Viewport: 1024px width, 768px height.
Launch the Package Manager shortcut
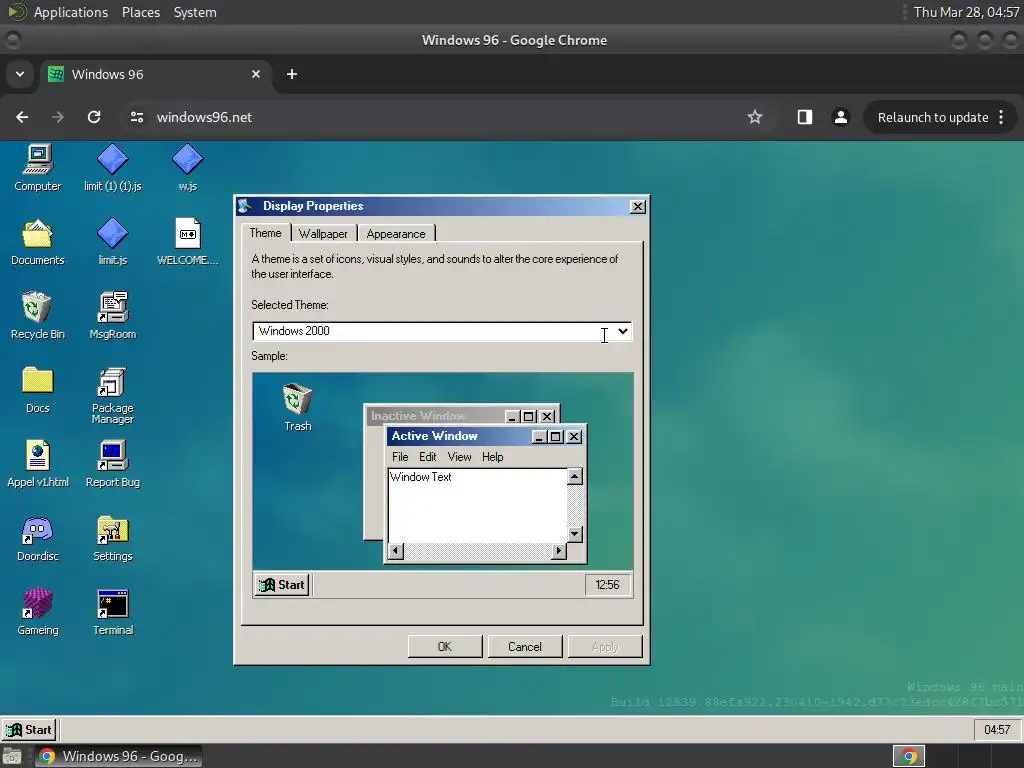pyautogui.click(x=112, y=395)
